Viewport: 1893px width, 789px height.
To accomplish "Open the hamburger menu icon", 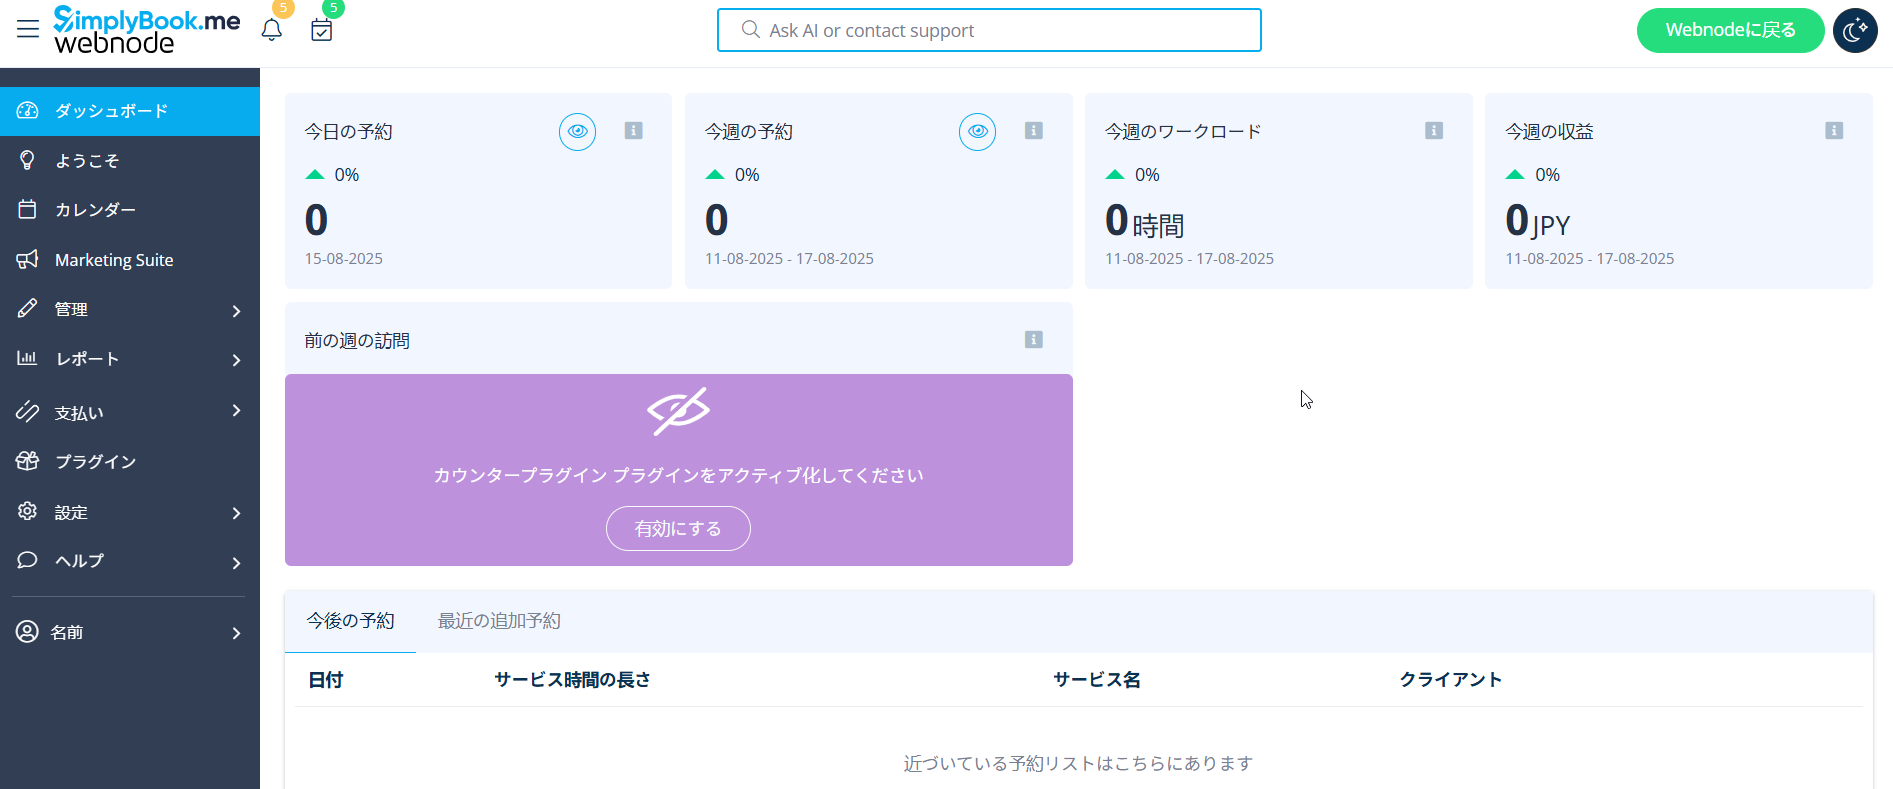I will (28, 29).
